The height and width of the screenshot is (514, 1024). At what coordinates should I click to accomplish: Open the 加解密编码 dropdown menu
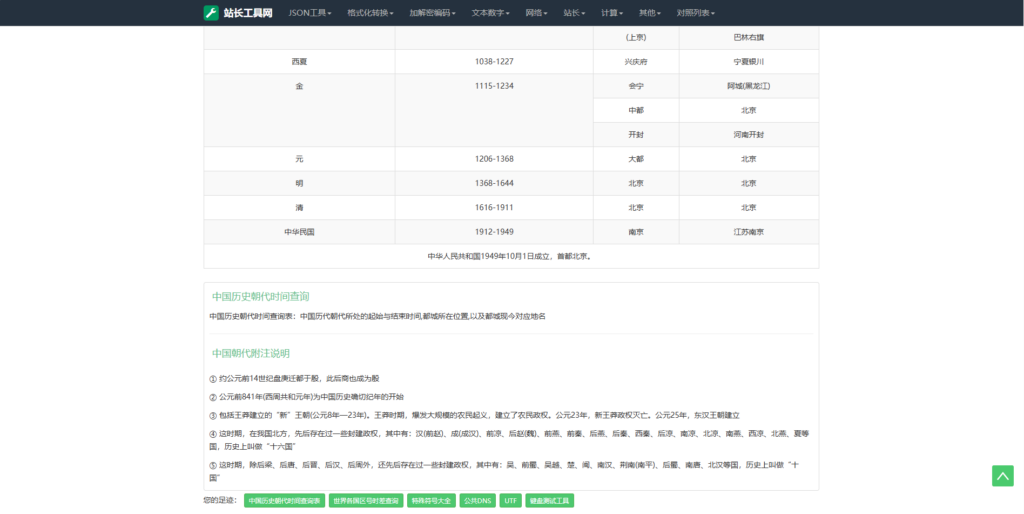click(432, 12)
